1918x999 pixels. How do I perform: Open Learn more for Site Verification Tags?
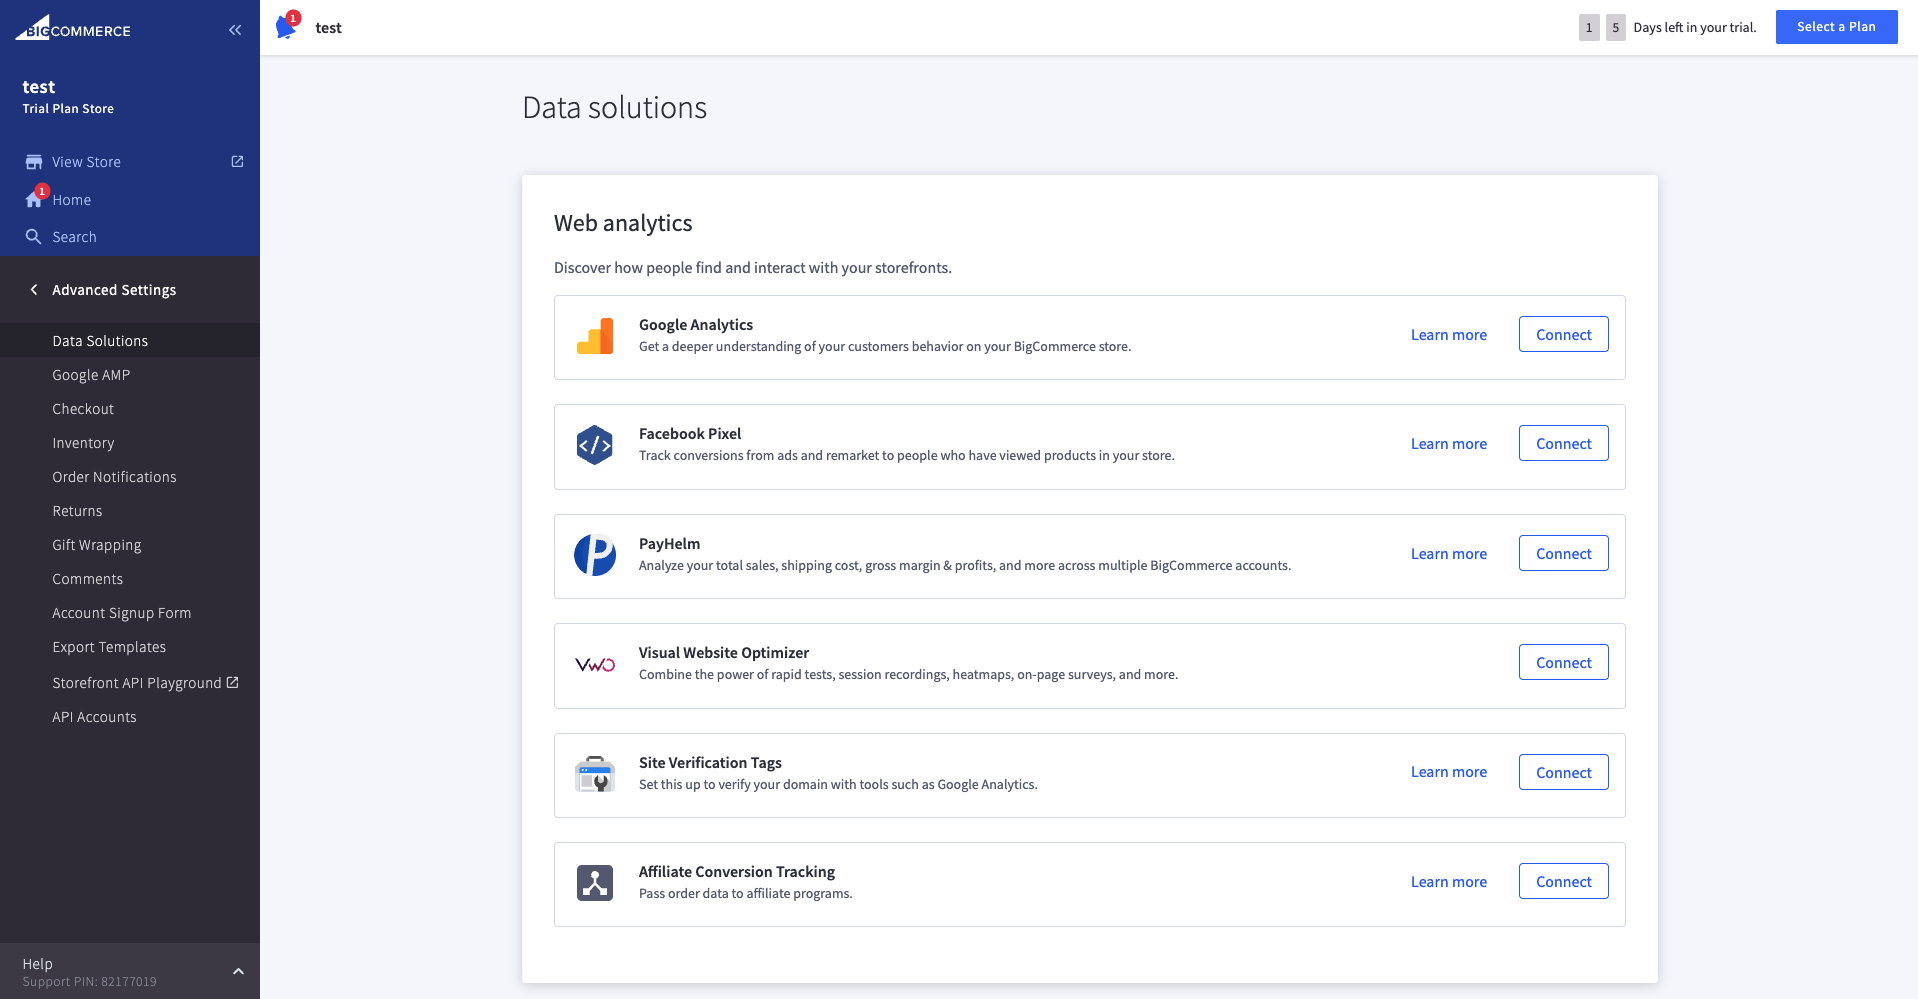(x=1448, y=772)
